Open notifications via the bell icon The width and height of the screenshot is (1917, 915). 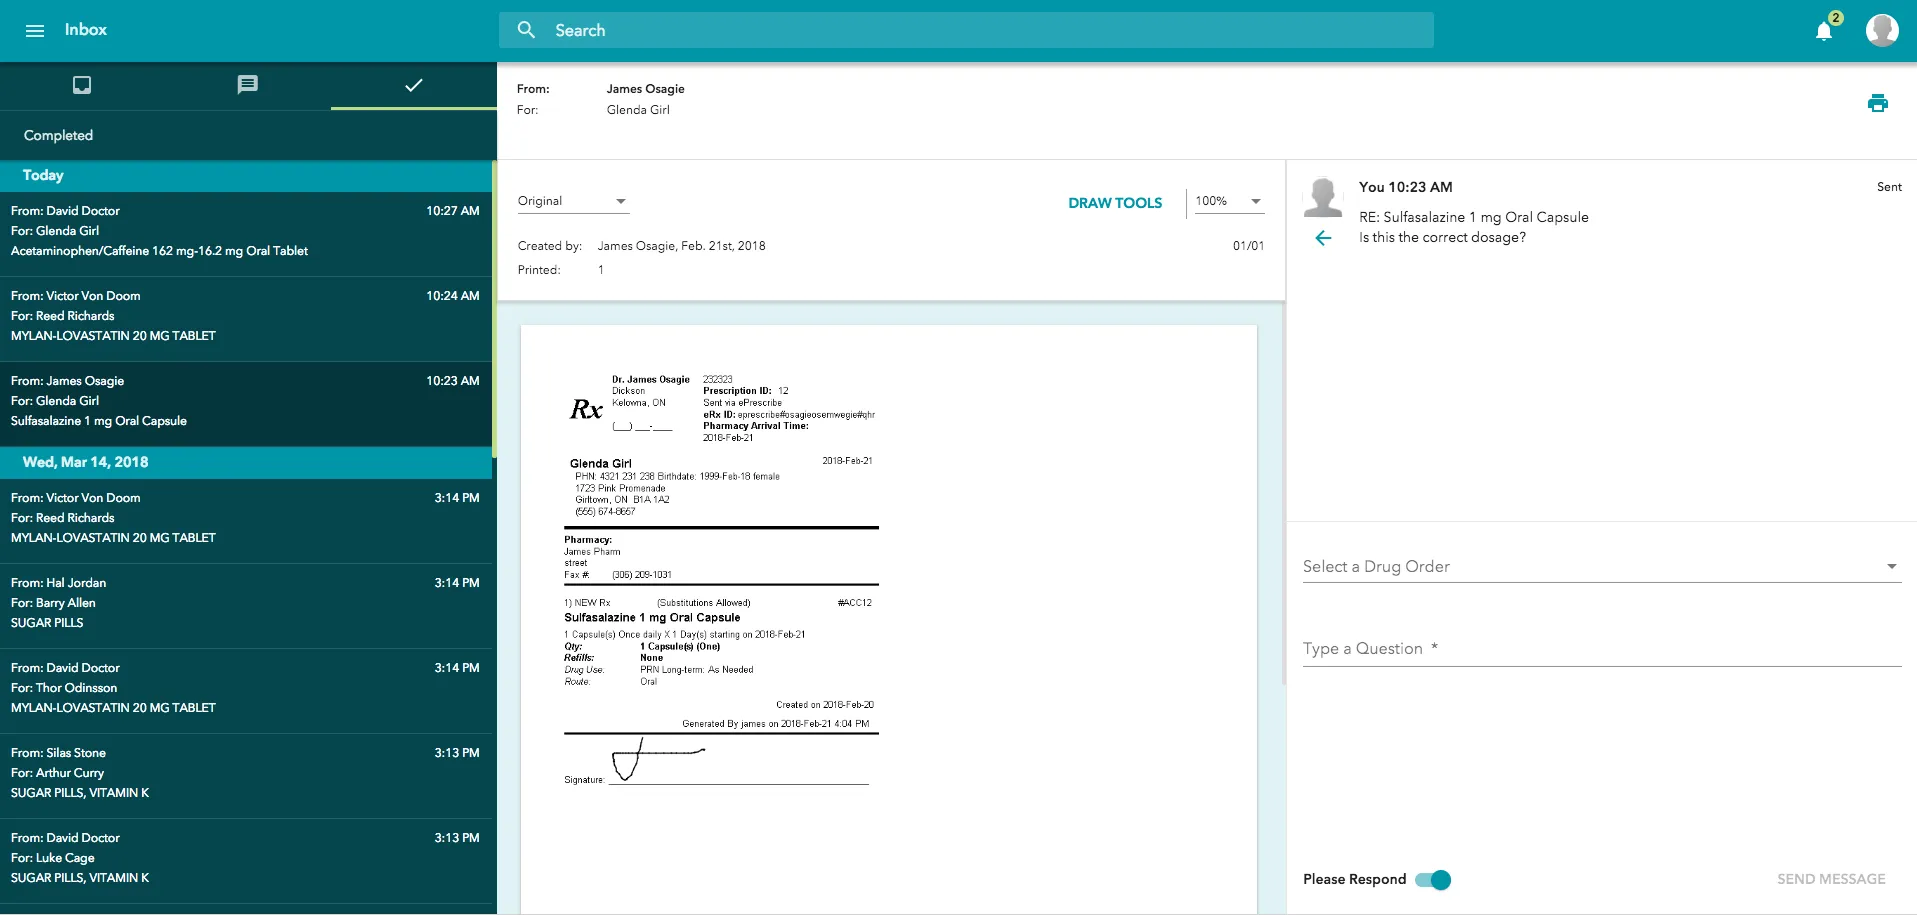(1824, 30)
